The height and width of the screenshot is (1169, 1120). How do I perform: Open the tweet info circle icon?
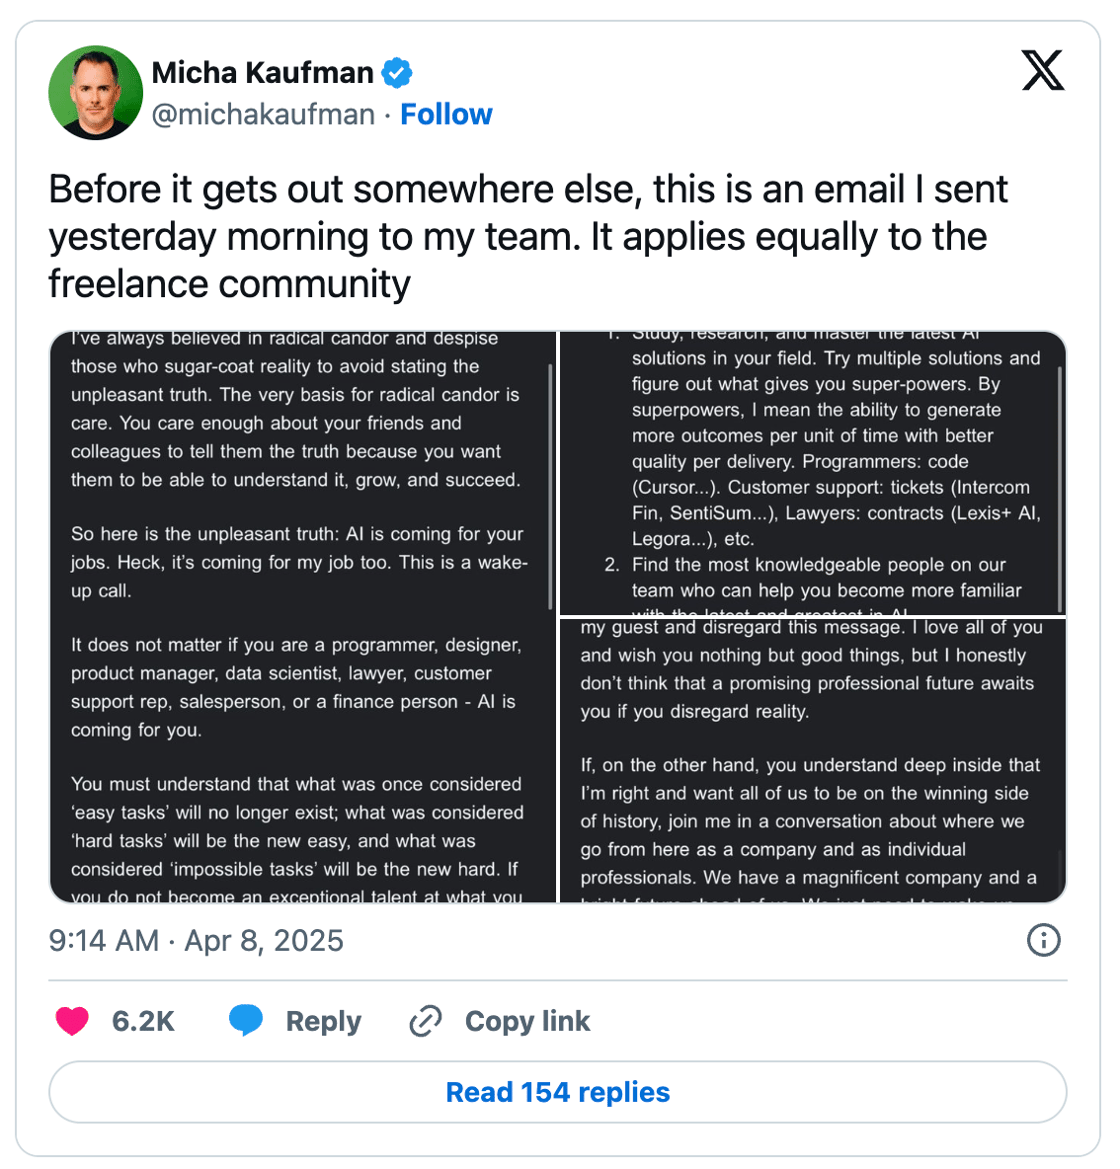[x=1043, y=940]
